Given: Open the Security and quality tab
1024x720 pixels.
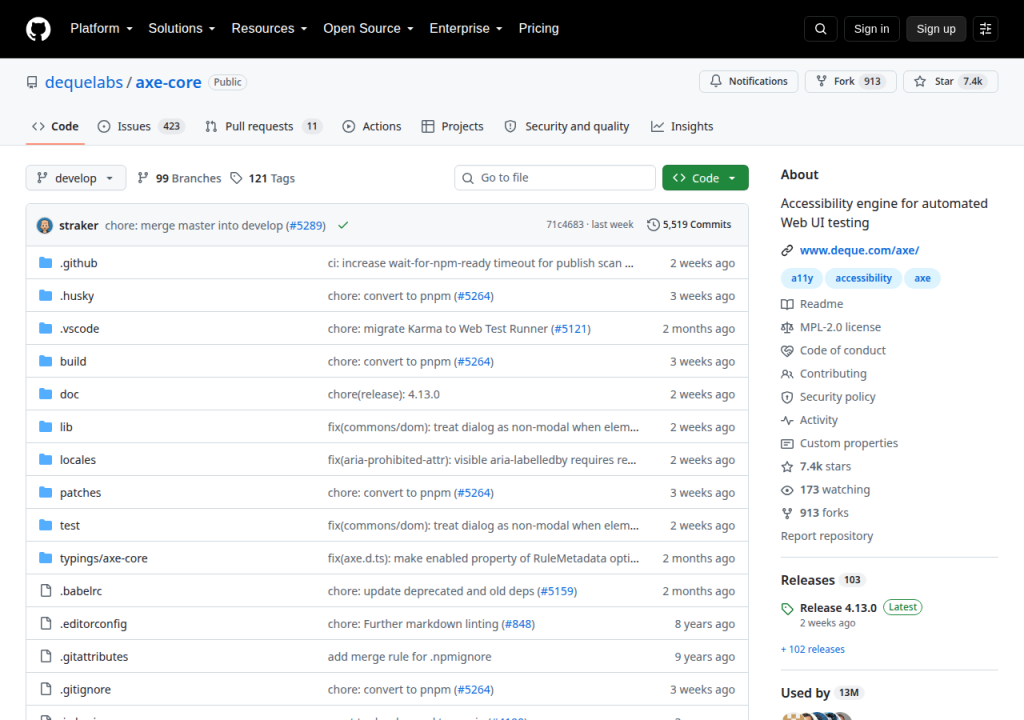Looking at the screenshot, I should (567, 127).
